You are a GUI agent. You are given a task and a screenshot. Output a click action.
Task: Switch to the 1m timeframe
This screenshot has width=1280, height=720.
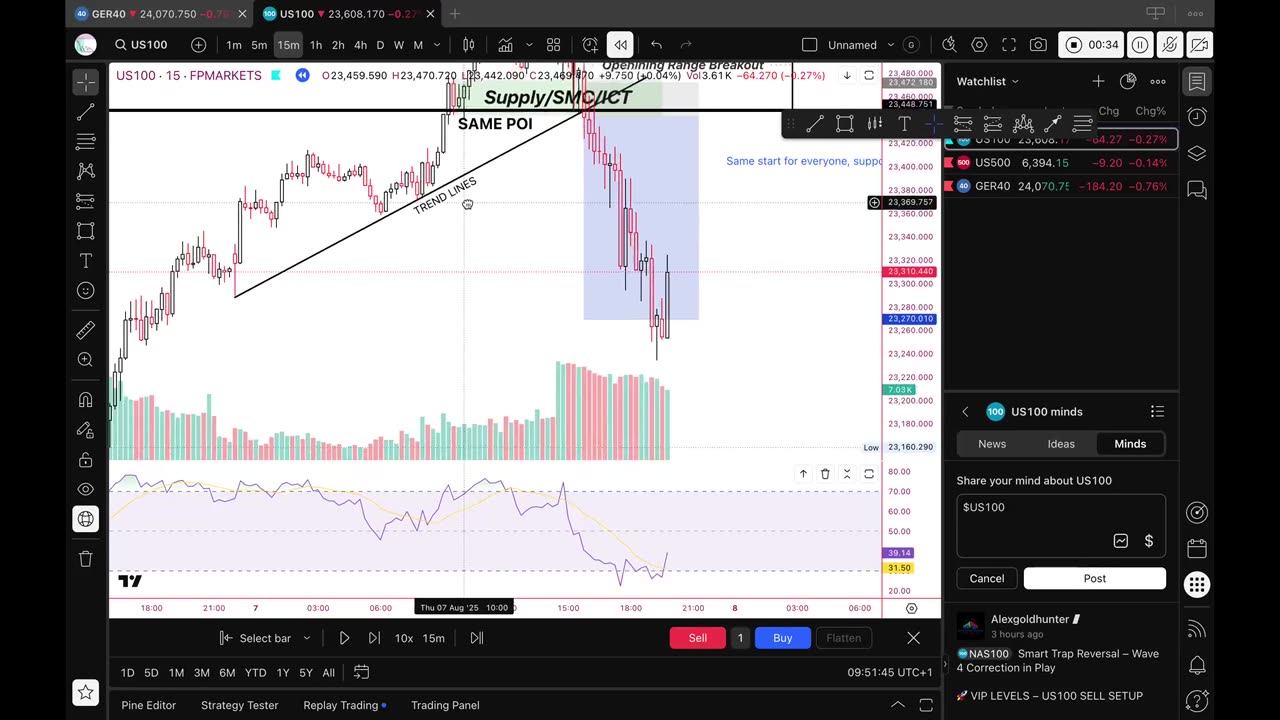[234, 45]
